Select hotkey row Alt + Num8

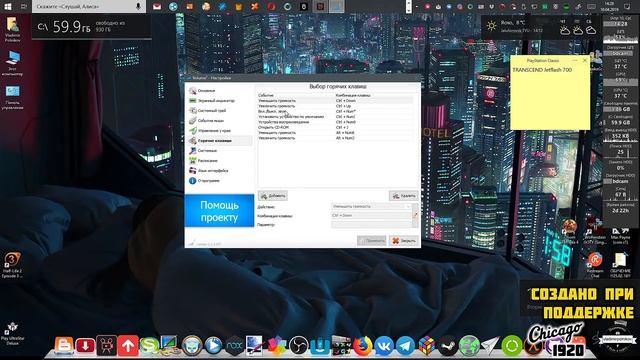336,133
